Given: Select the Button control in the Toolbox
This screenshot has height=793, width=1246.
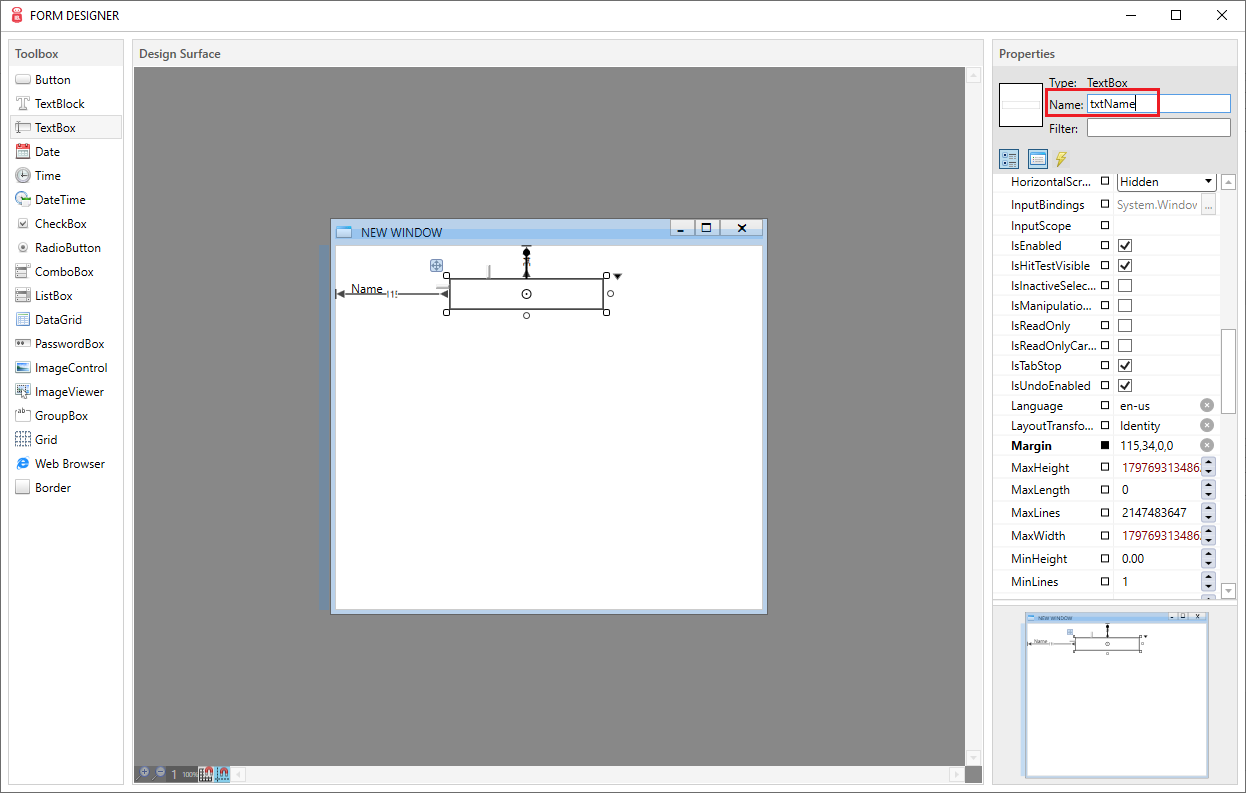Looking at the screenshot, I should click(x=50, y=79).
